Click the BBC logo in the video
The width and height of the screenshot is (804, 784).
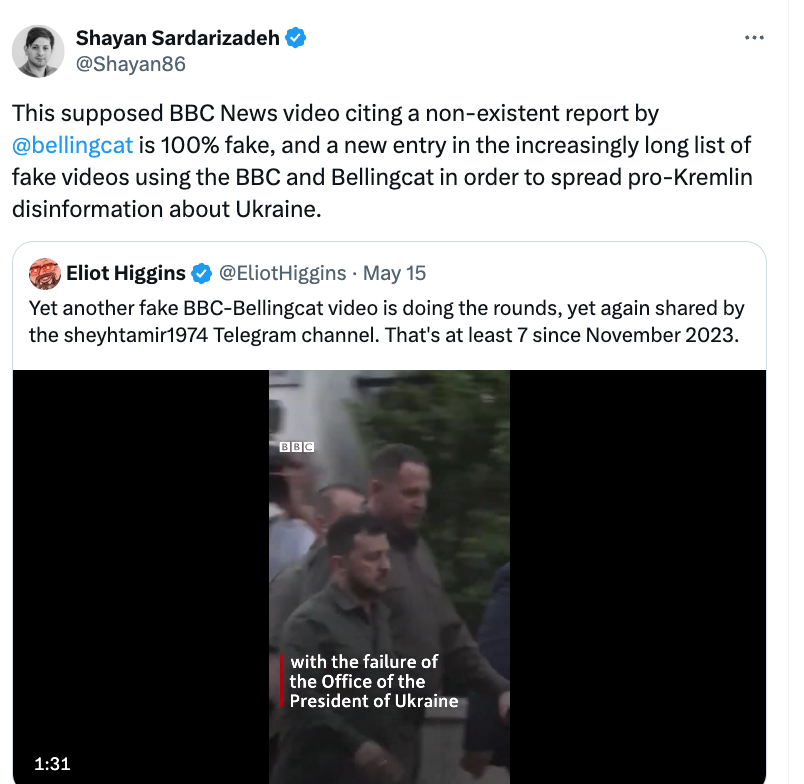[x=296, y=447]
